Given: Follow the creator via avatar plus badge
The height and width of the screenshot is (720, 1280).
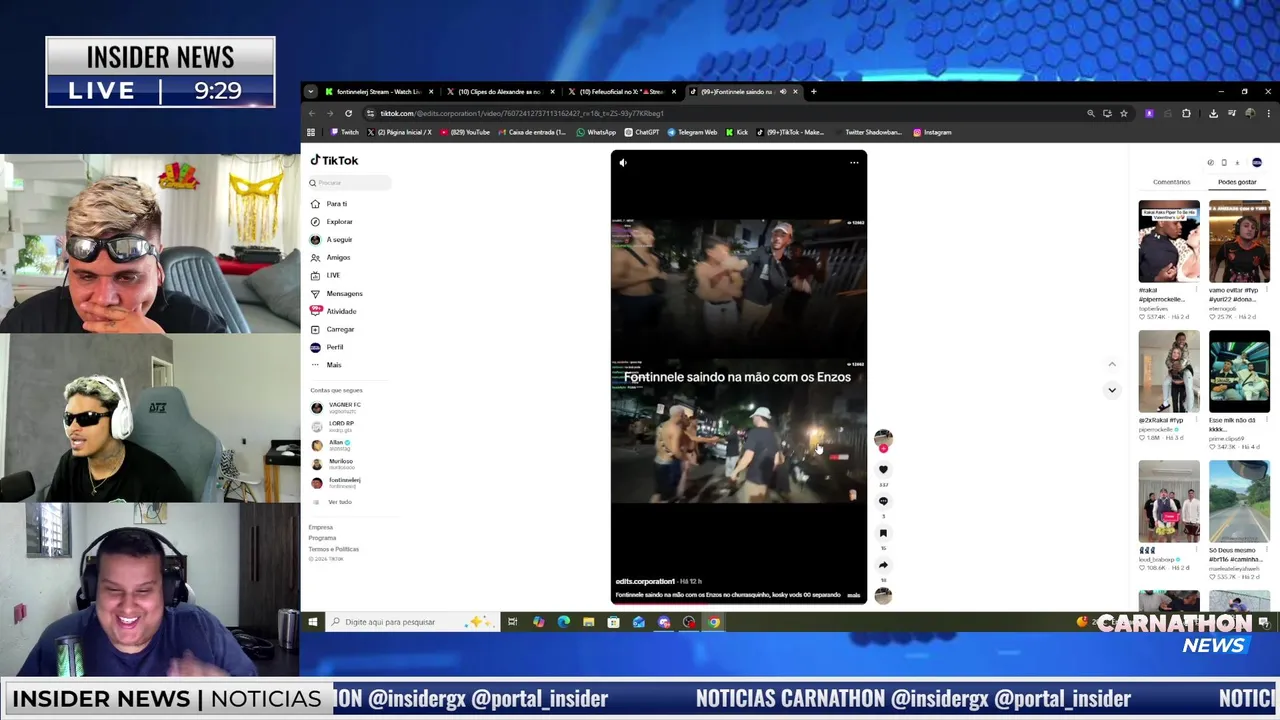Looking at the screenshot, I should (883, 449).
